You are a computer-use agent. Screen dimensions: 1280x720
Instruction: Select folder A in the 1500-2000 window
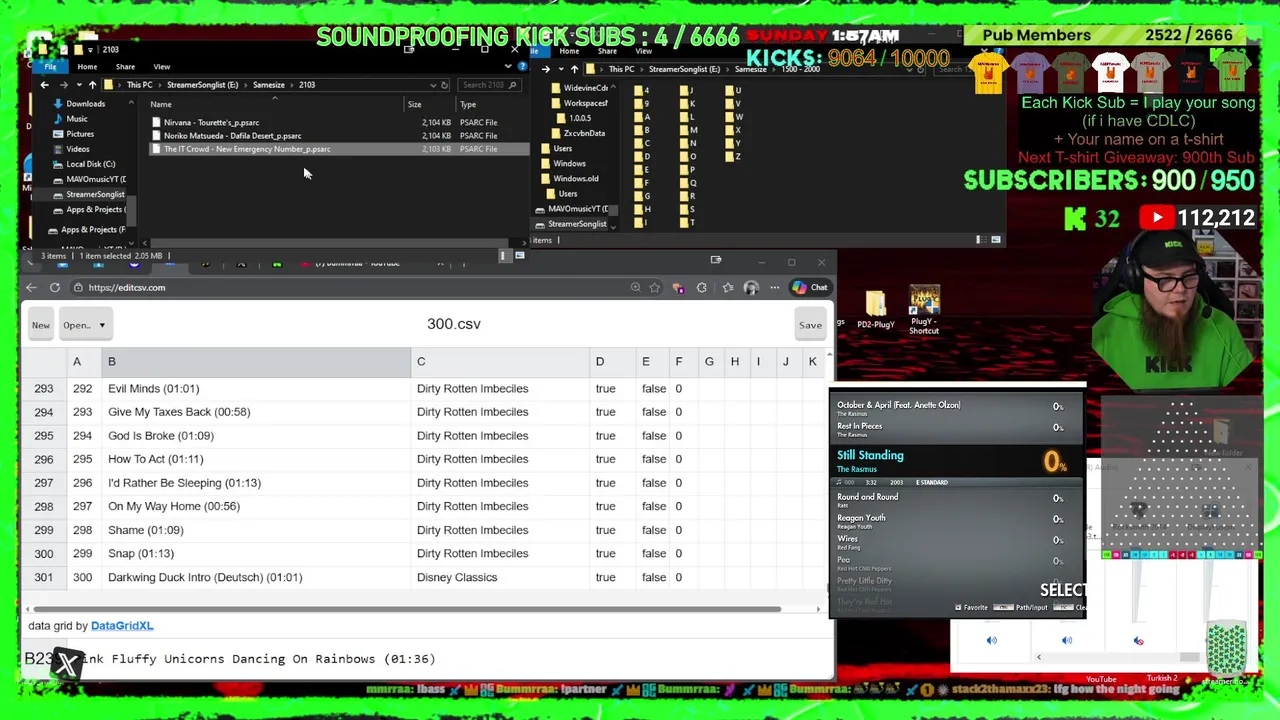[641, 117]
